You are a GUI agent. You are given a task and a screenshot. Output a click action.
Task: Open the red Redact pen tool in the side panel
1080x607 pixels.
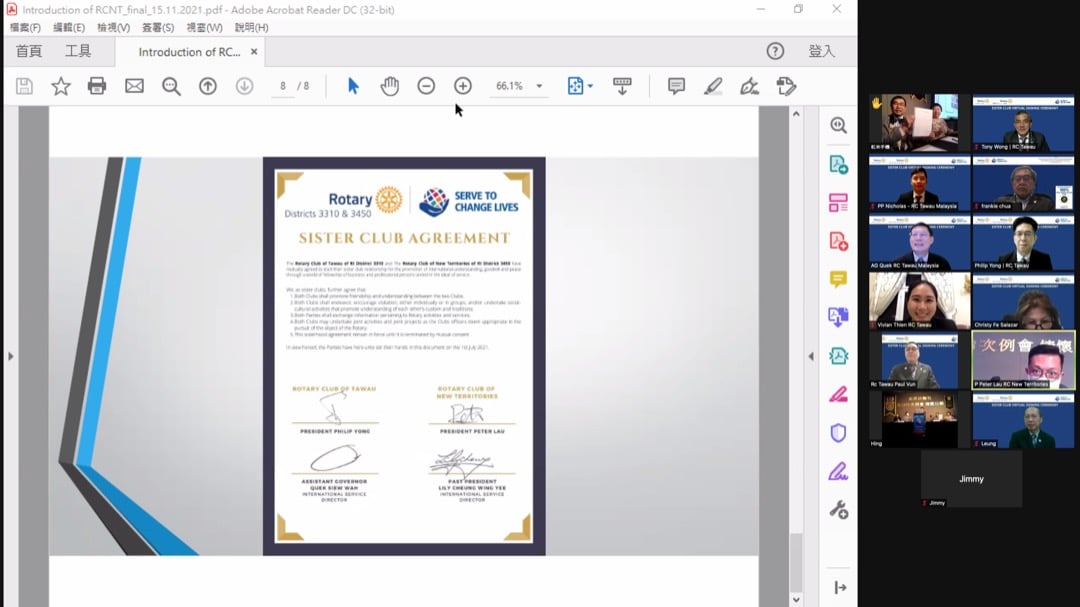[838, 395]
